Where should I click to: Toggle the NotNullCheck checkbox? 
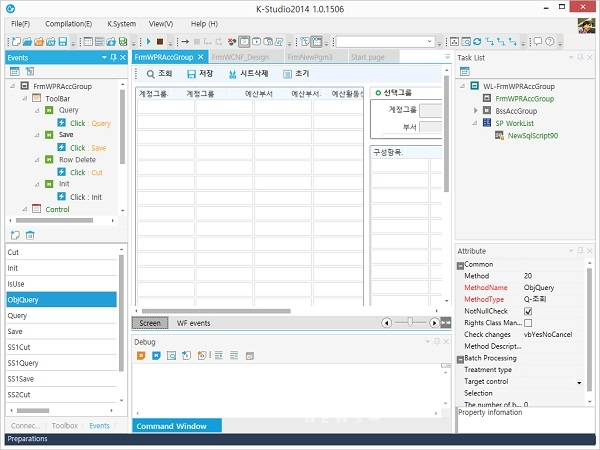528,311
